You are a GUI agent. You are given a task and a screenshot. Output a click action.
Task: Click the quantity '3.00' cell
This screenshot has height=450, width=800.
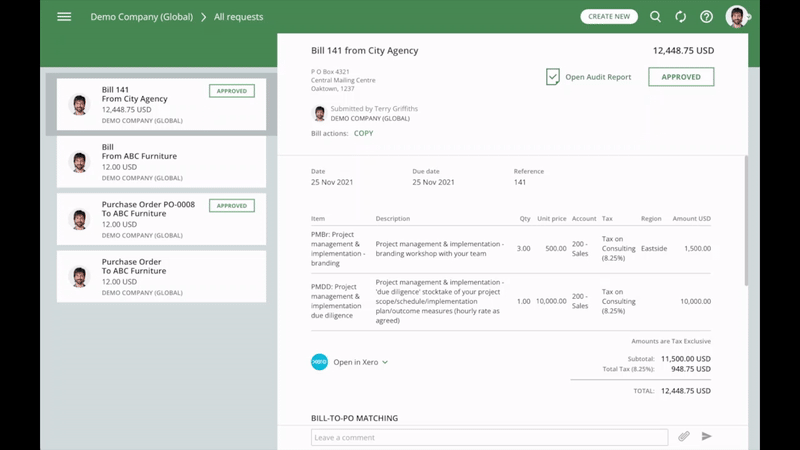tap(523, 248)
